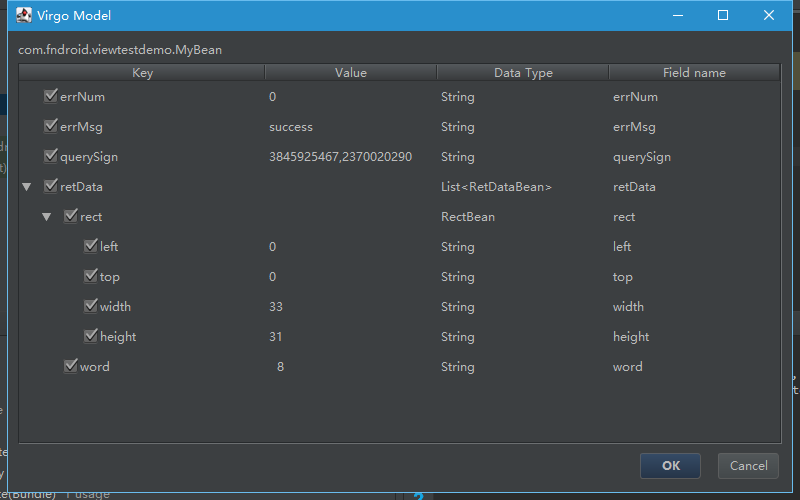Collapse the retData tree node
This screenshot has height=500, width=800.
(x=27, y=187)
